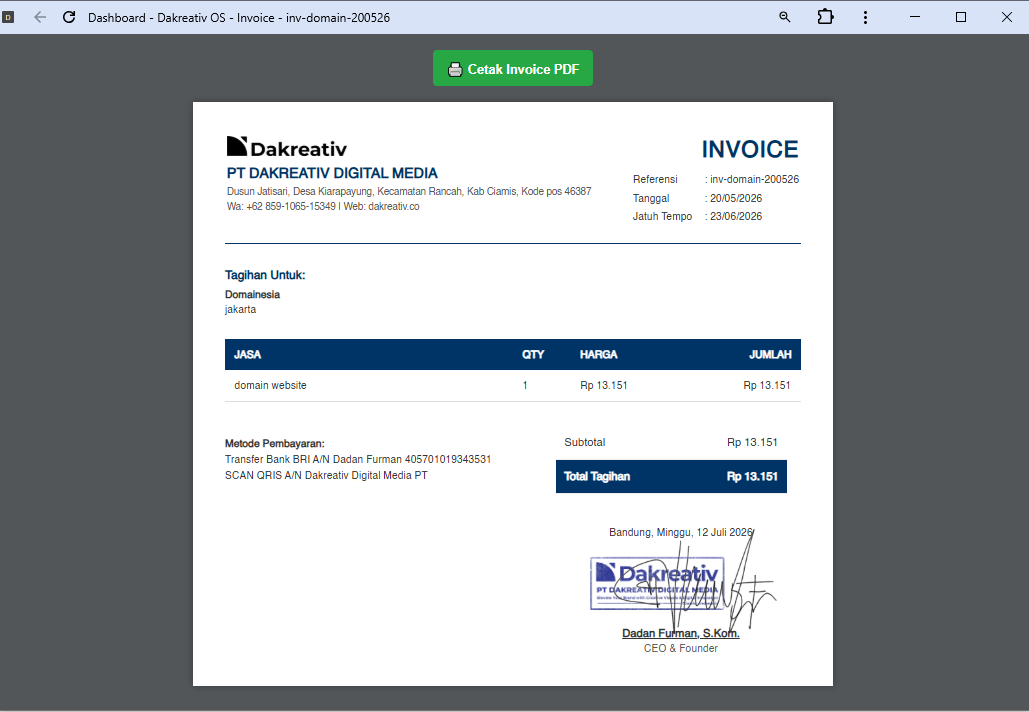The image size is (1029, 712).
Task: Click the Subtotal amount Rp 13.151
Action: 752,442
